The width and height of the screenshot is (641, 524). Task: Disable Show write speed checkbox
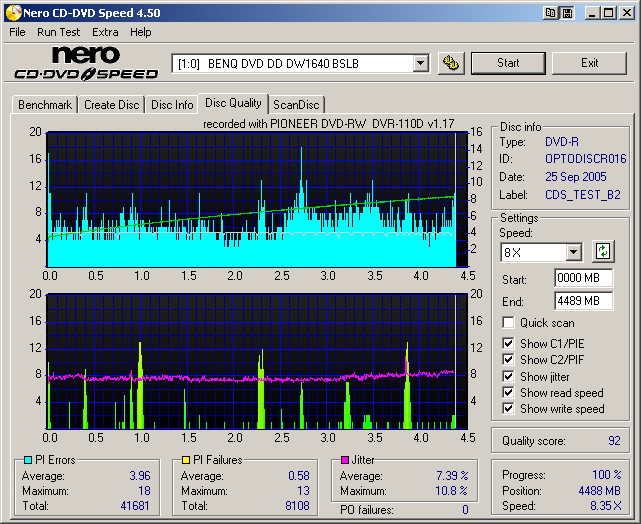coord(509,409)
